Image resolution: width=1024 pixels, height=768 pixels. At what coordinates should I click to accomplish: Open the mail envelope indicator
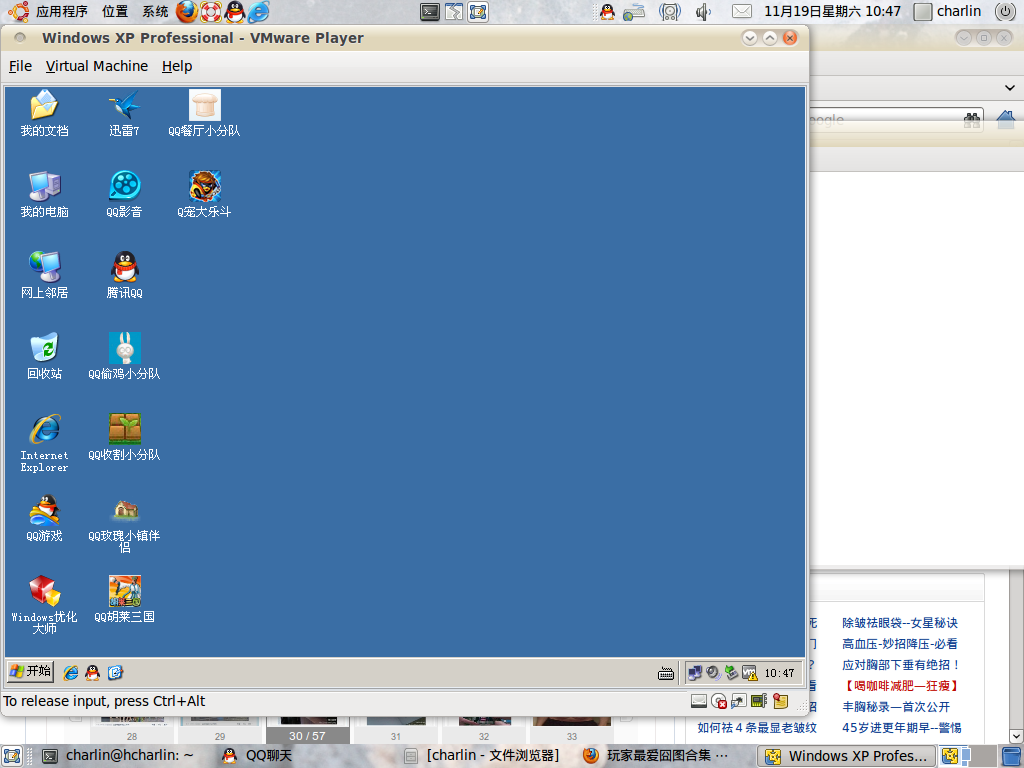741,11
